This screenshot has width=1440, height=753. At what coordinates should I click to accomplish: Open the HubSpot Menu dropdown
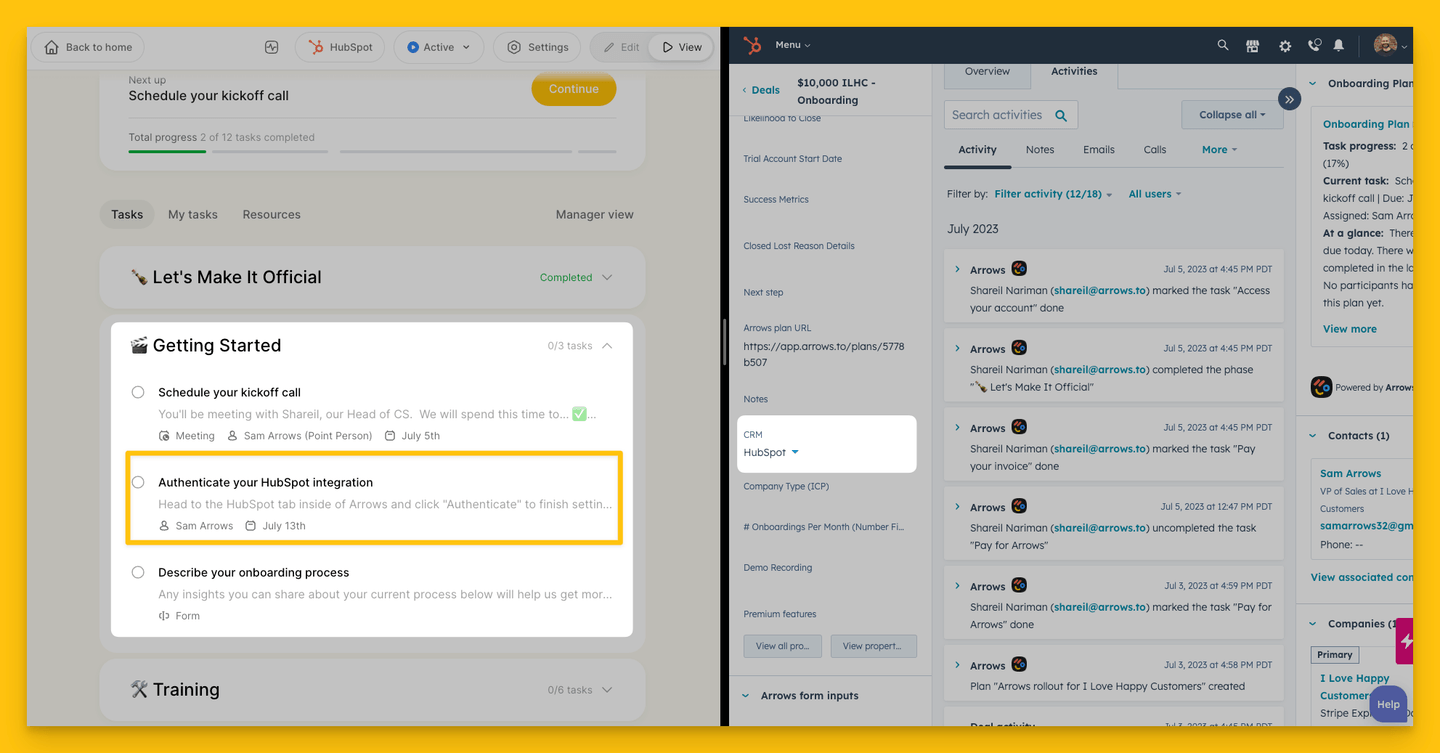[793, 45]
